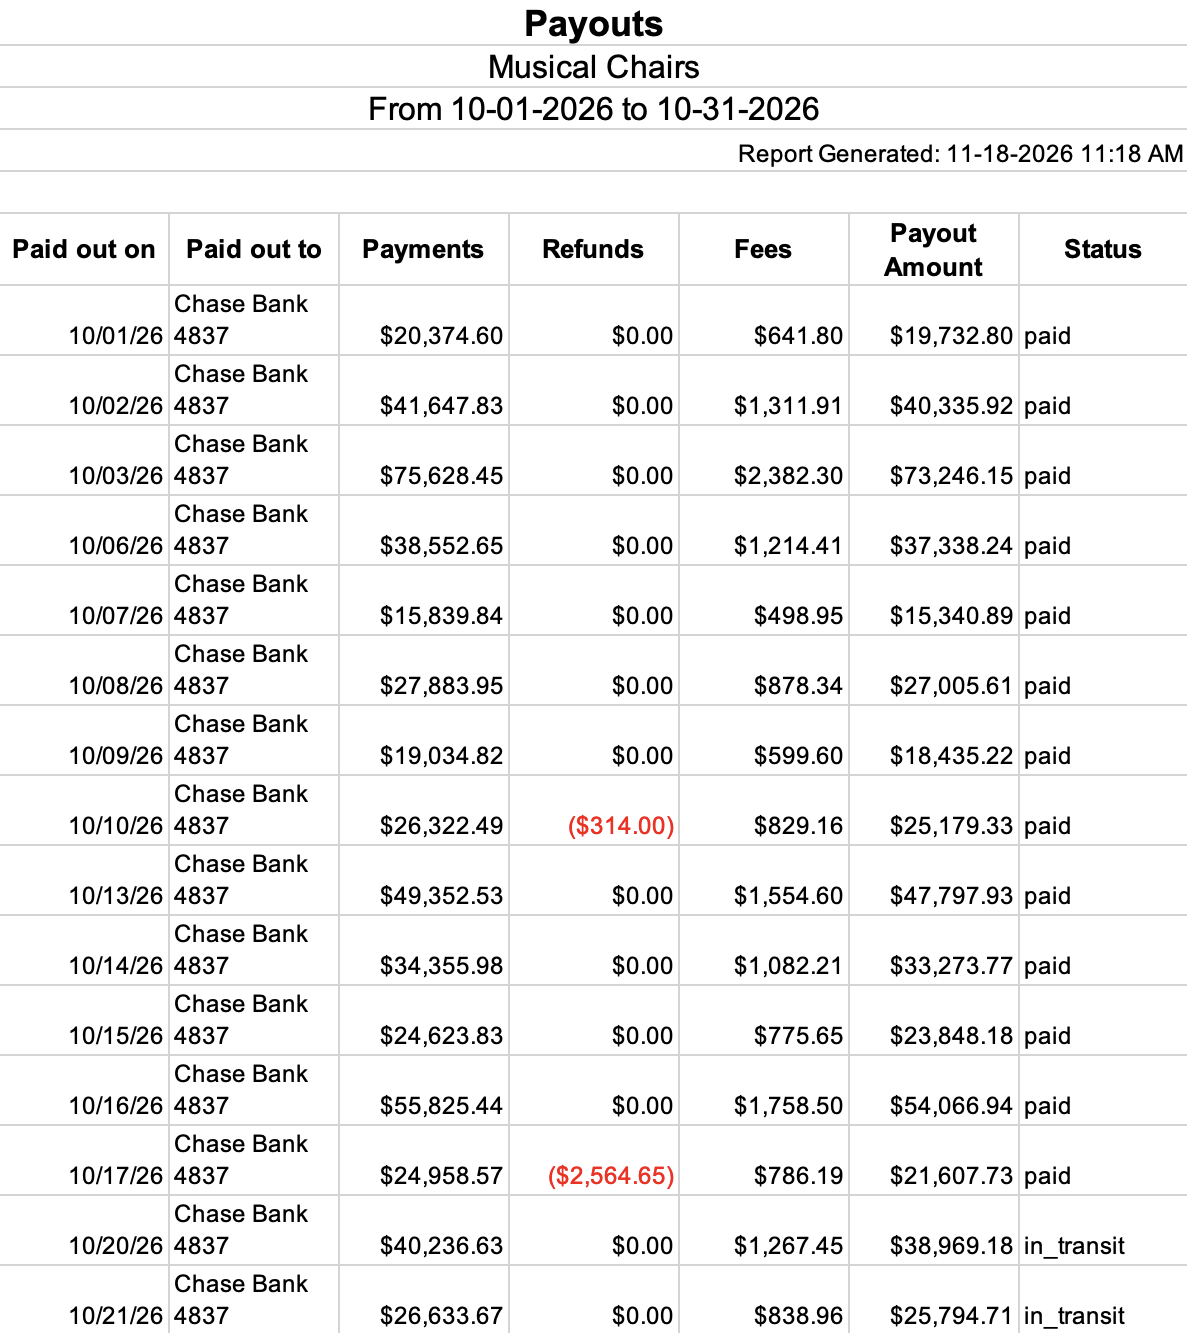
Task: Click the Paid out to column header
Action: coord(254,249)
